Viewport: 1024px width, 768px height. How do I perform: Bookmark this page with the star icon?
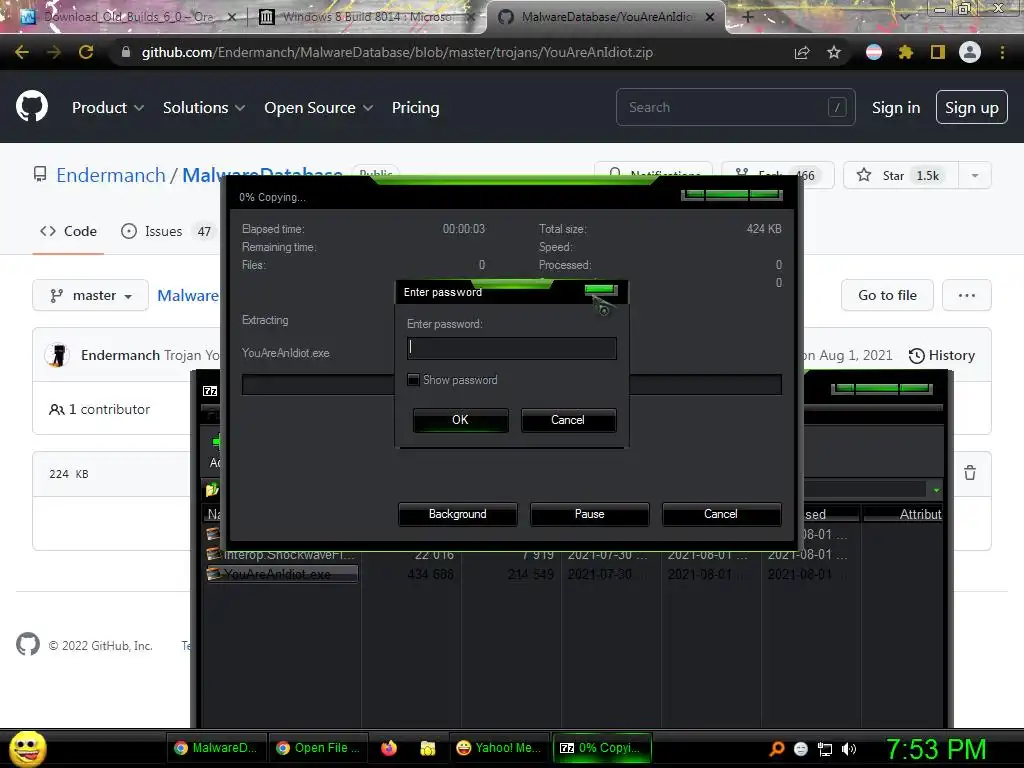coord(834,52)
